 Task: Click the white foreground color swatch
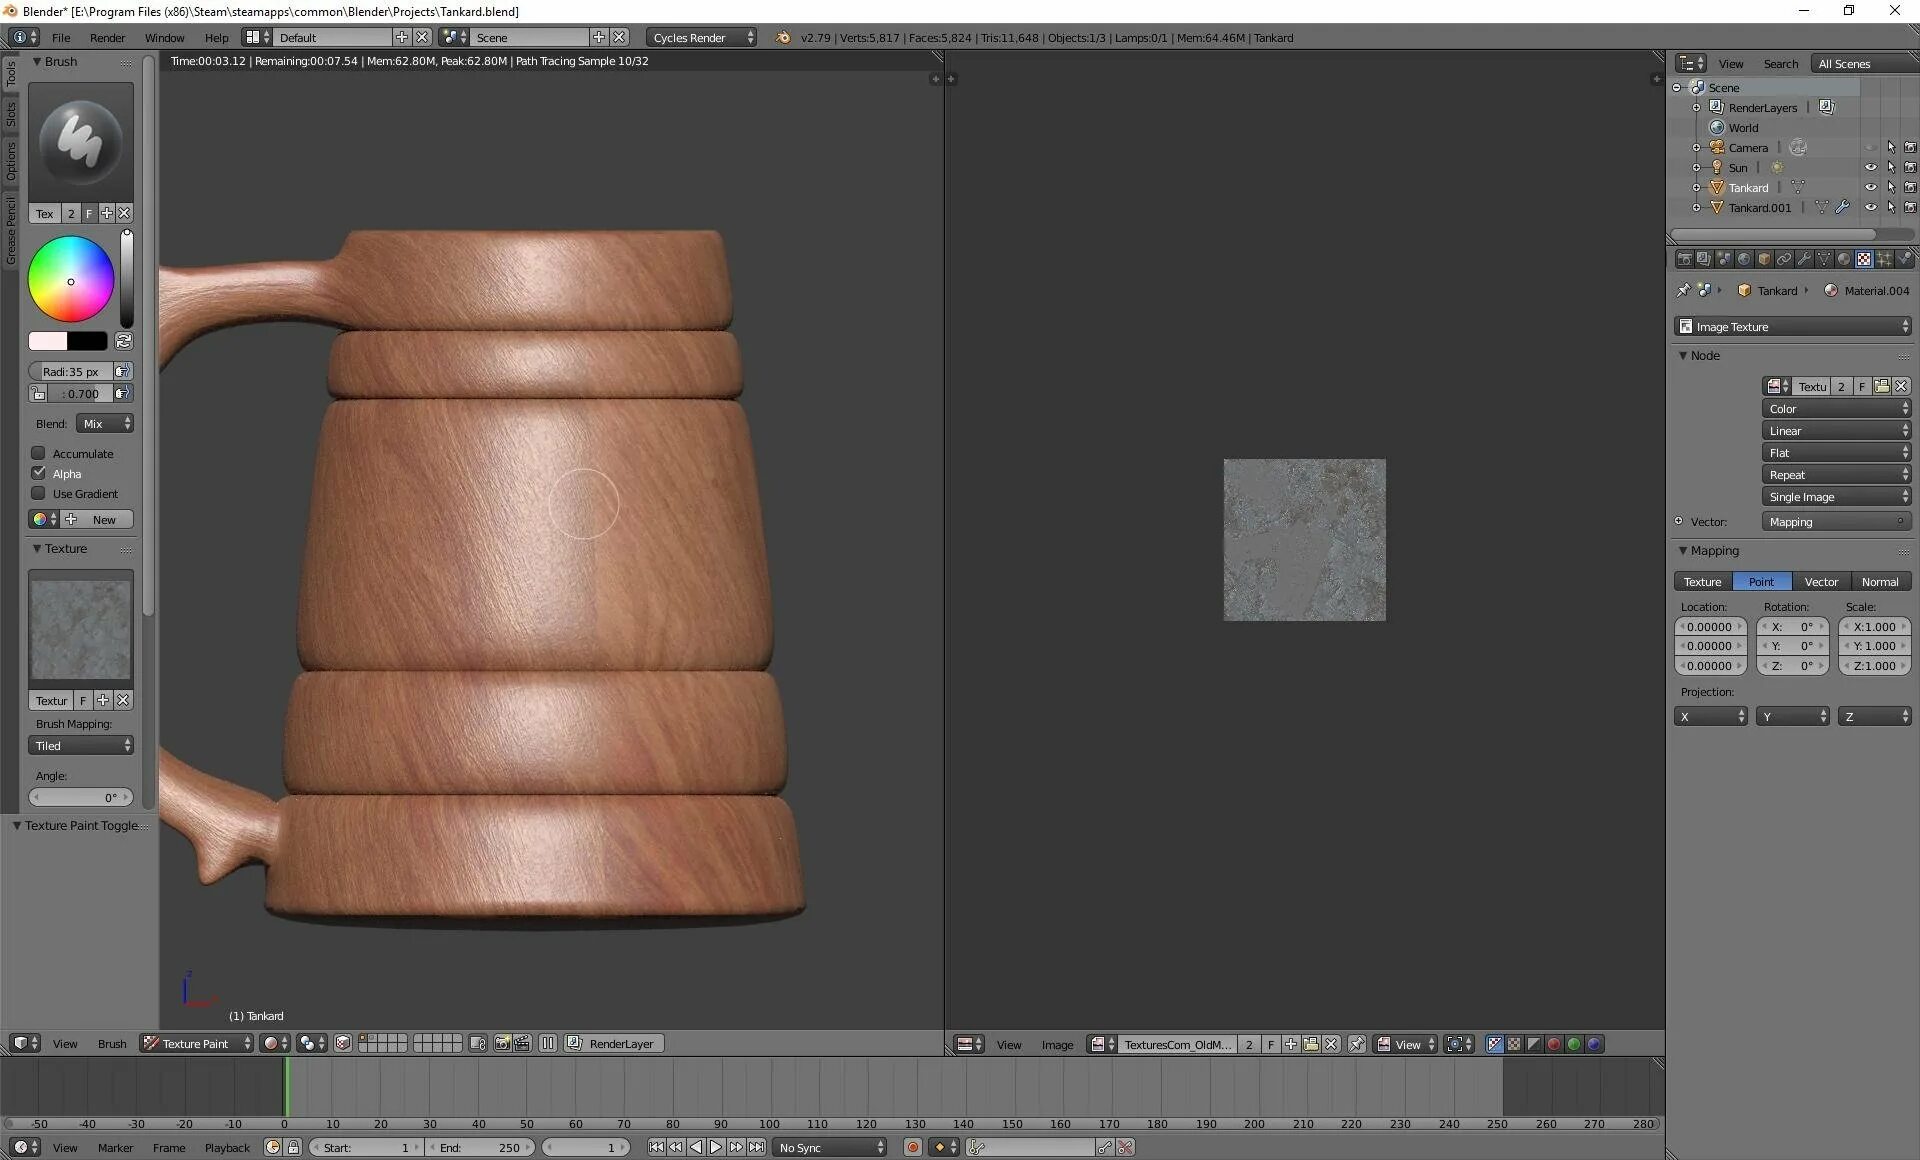(x=47, y=341)
